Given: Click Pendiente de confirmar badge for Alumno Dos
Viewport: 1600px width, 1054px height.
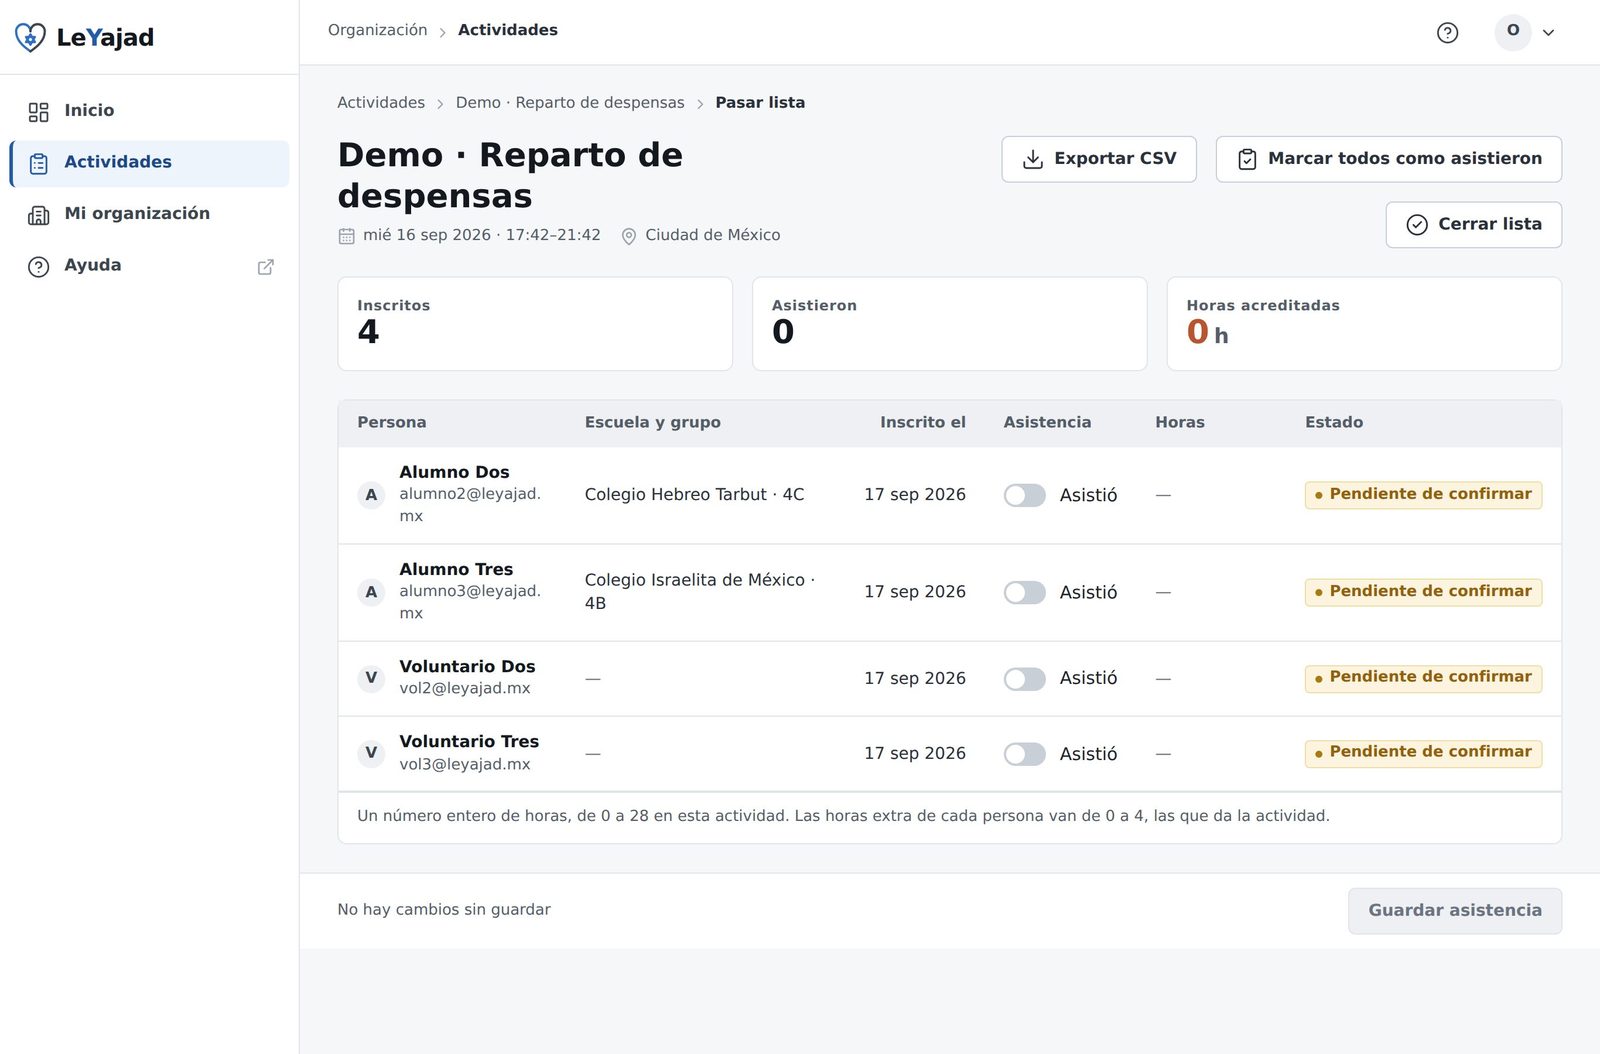Looking at the screenshot, I should point(1423,495).
